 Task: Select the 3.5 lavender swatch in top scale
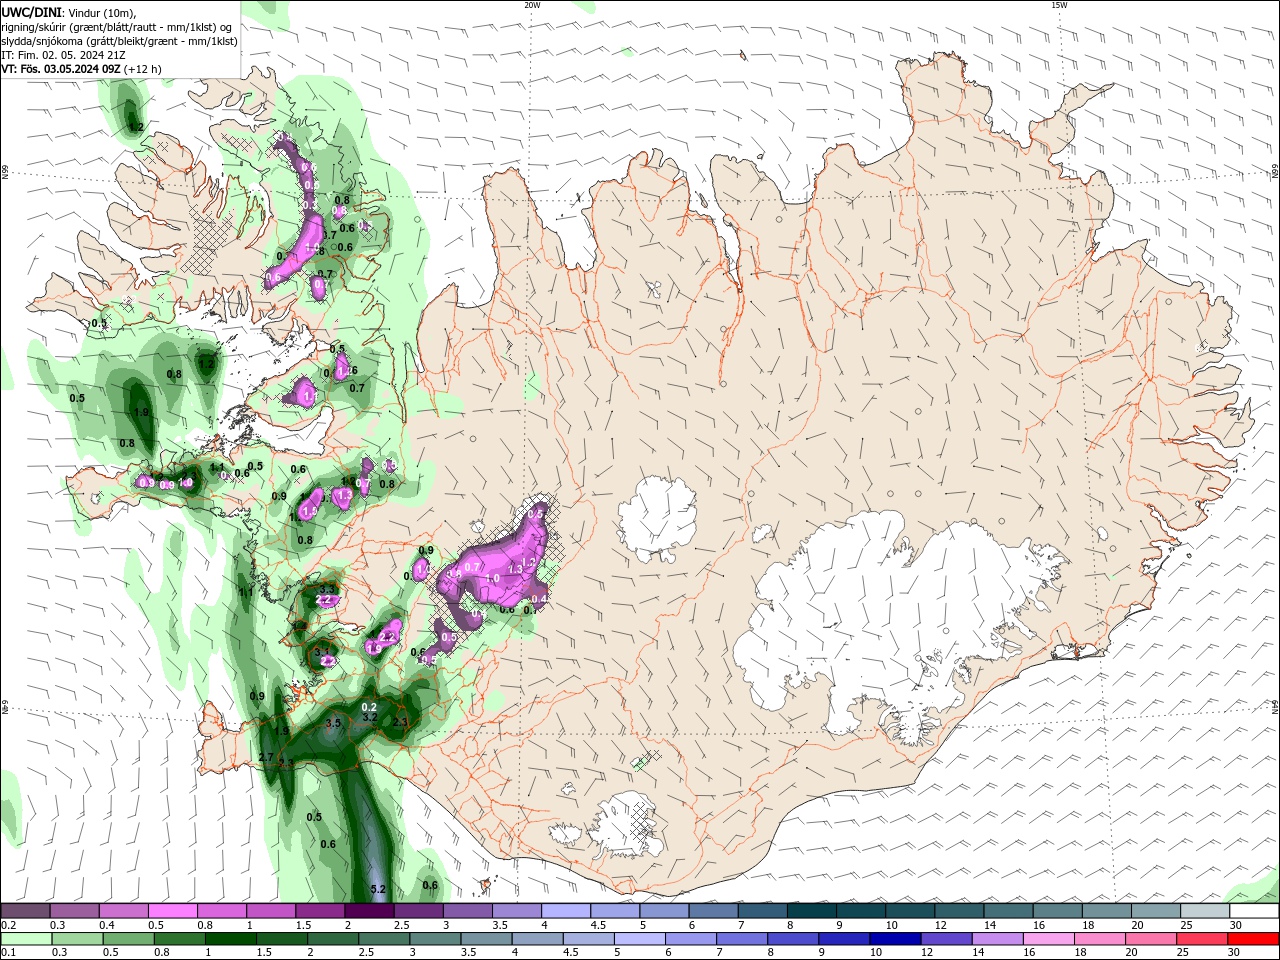click(x=517, y=911)
